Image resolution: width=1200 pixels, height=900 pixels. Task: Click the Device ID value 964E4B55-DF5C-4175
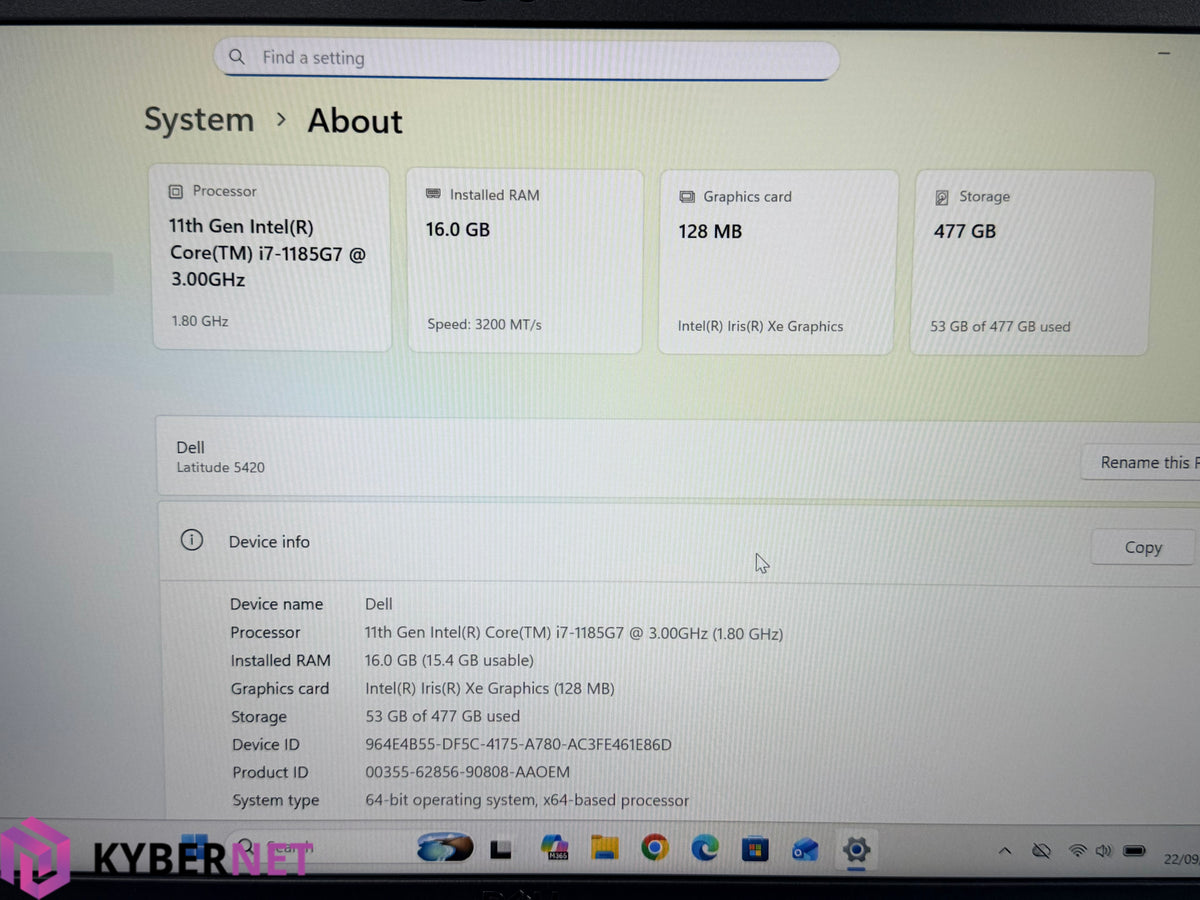coord(518,745)
